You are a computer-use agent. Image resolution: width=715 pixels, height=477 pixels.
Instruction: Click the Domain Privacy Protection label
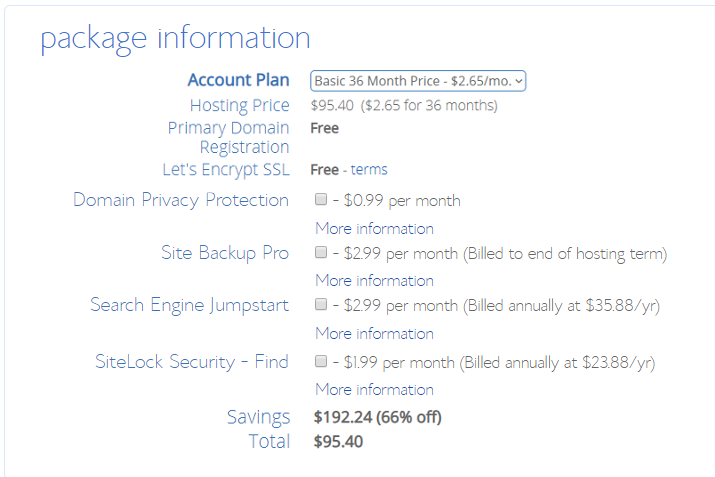(181, 200)
